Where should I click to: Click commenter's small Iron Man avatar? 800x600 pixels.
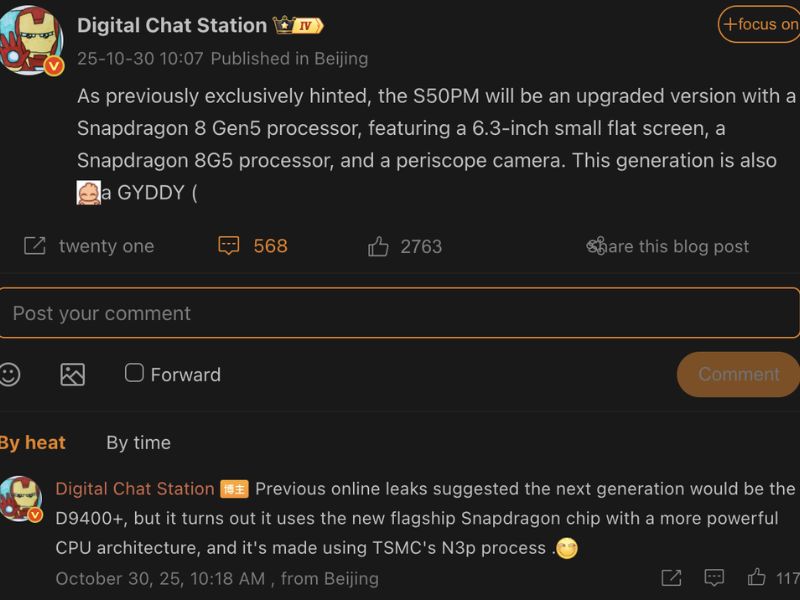click(x=20, y=498)
